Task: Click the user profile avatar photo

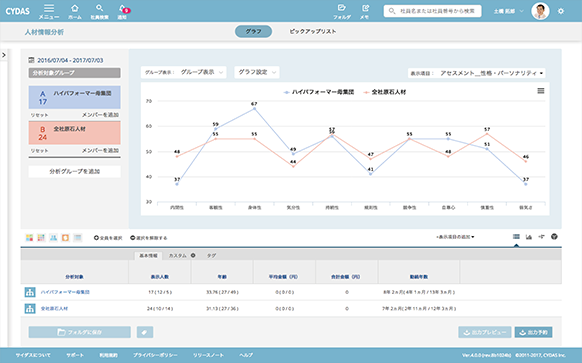Action: (540, 11)
